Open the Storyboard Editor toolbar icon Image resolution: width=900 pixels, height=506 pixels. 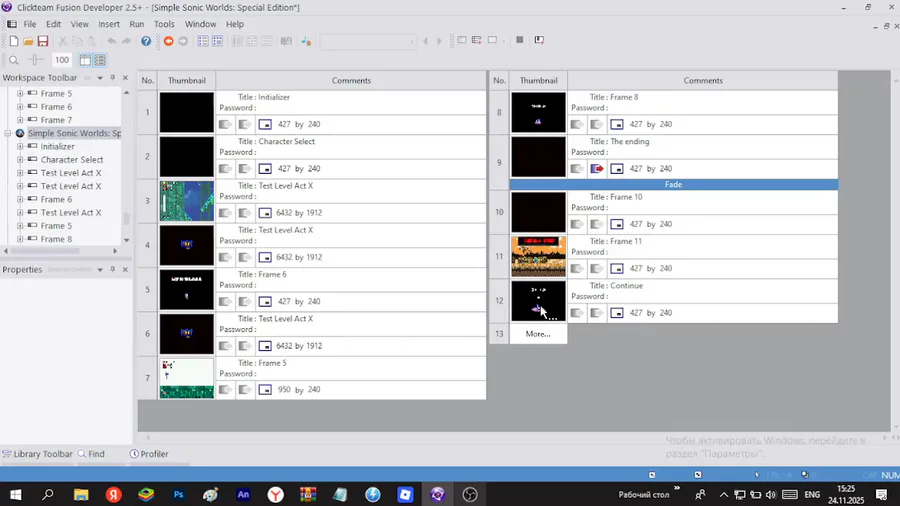[203, 41]
